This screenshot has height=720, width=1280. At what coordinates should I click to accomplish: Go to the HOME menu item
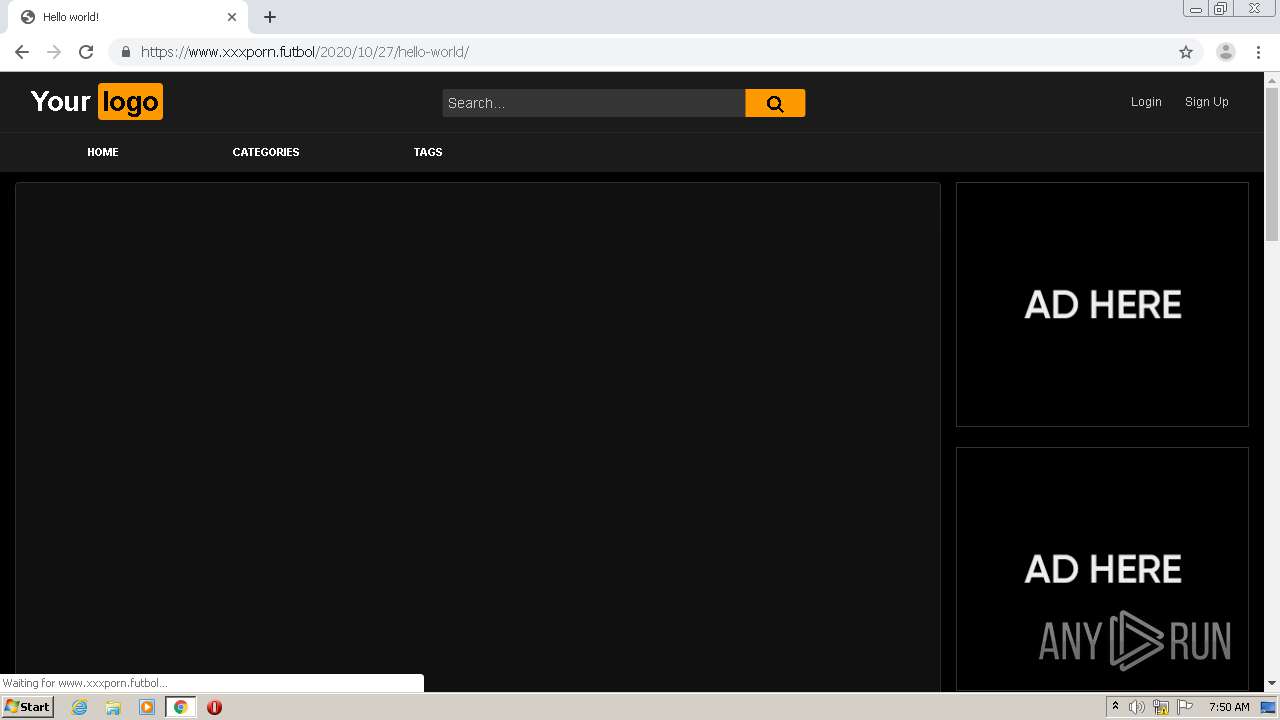[103, 152]
